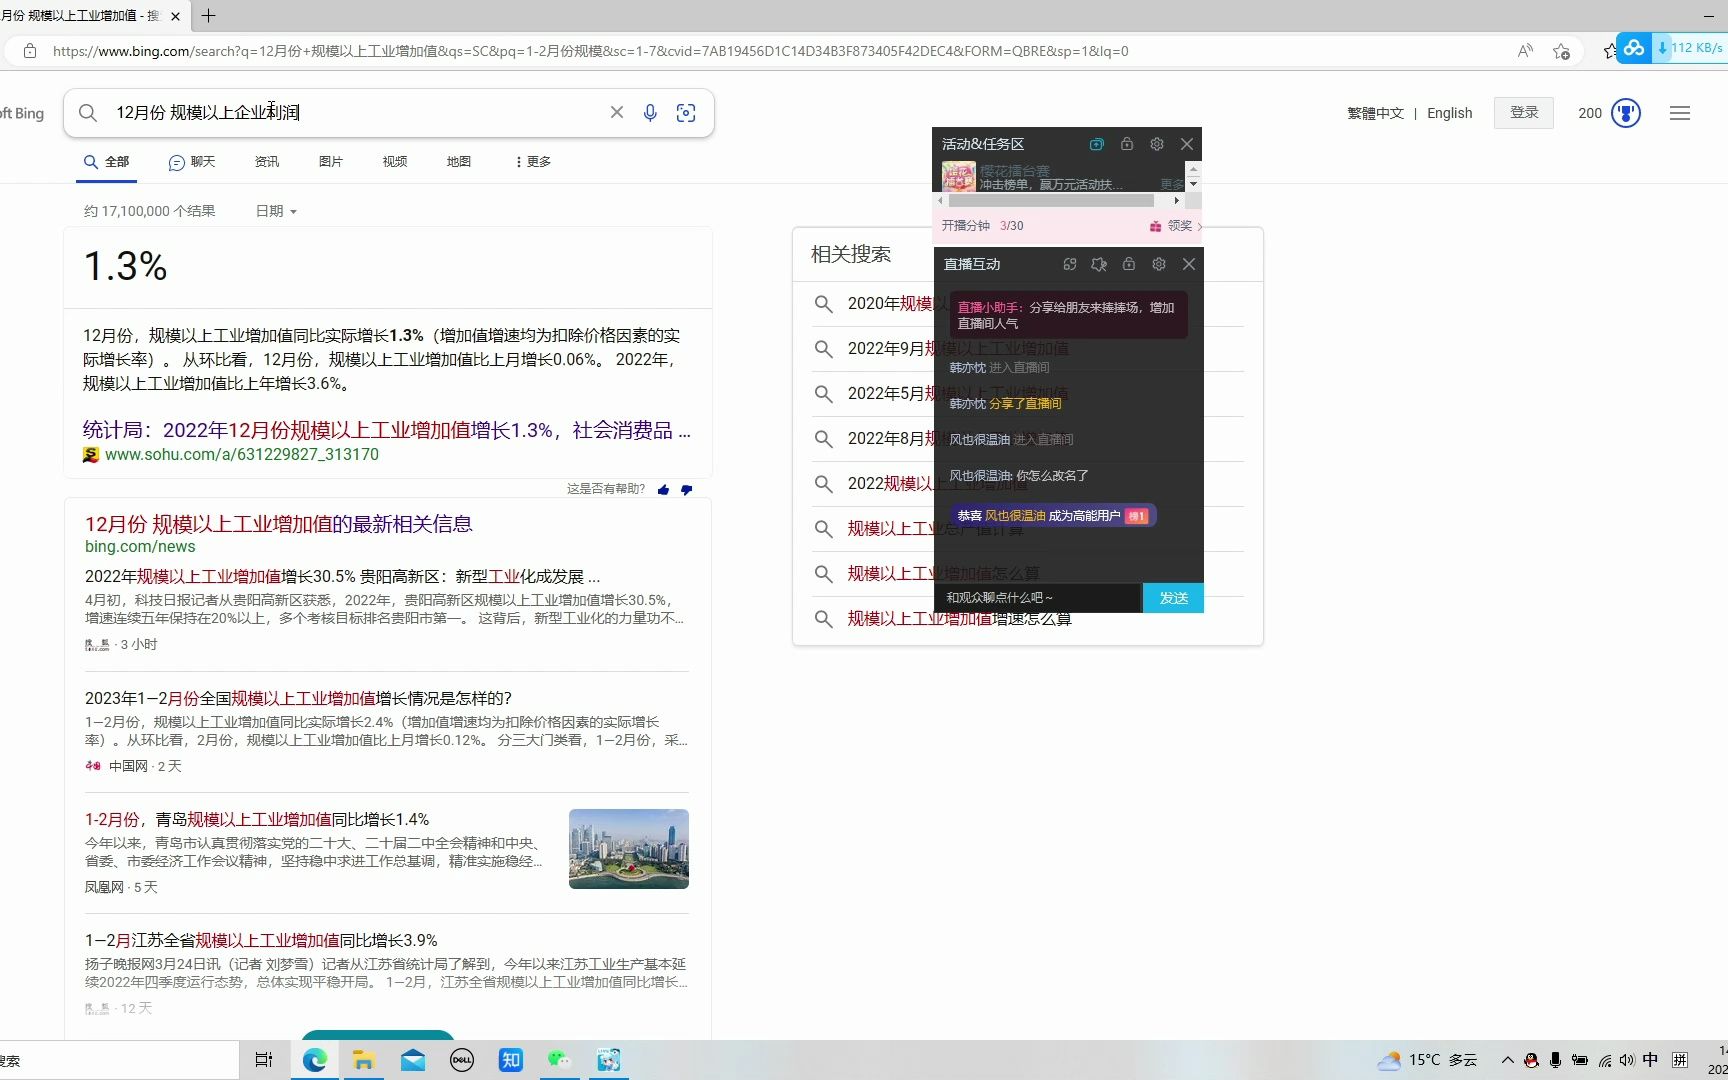Click the 登录 sign-in button
The width and height of the screenshot is (1728, 1080).
[x=1524, y=113]
